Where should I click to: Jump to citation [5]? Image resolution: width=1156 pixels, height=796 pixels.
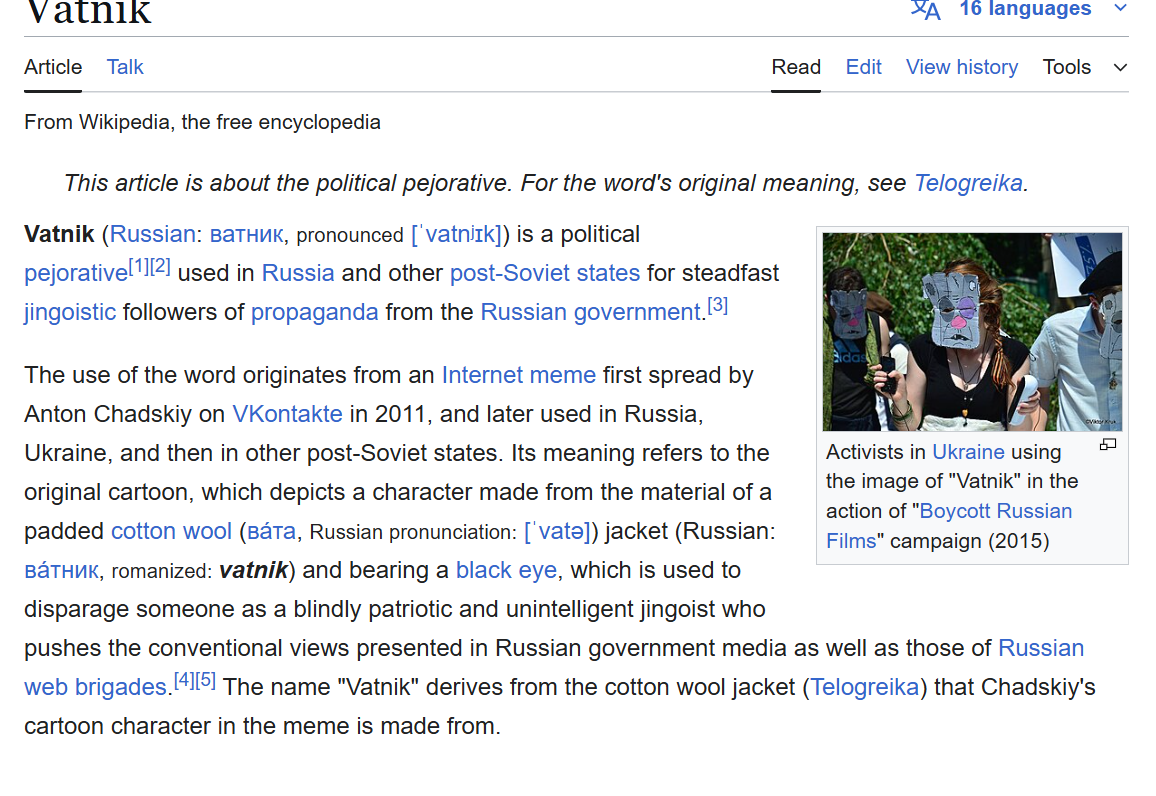coord(206,680)
